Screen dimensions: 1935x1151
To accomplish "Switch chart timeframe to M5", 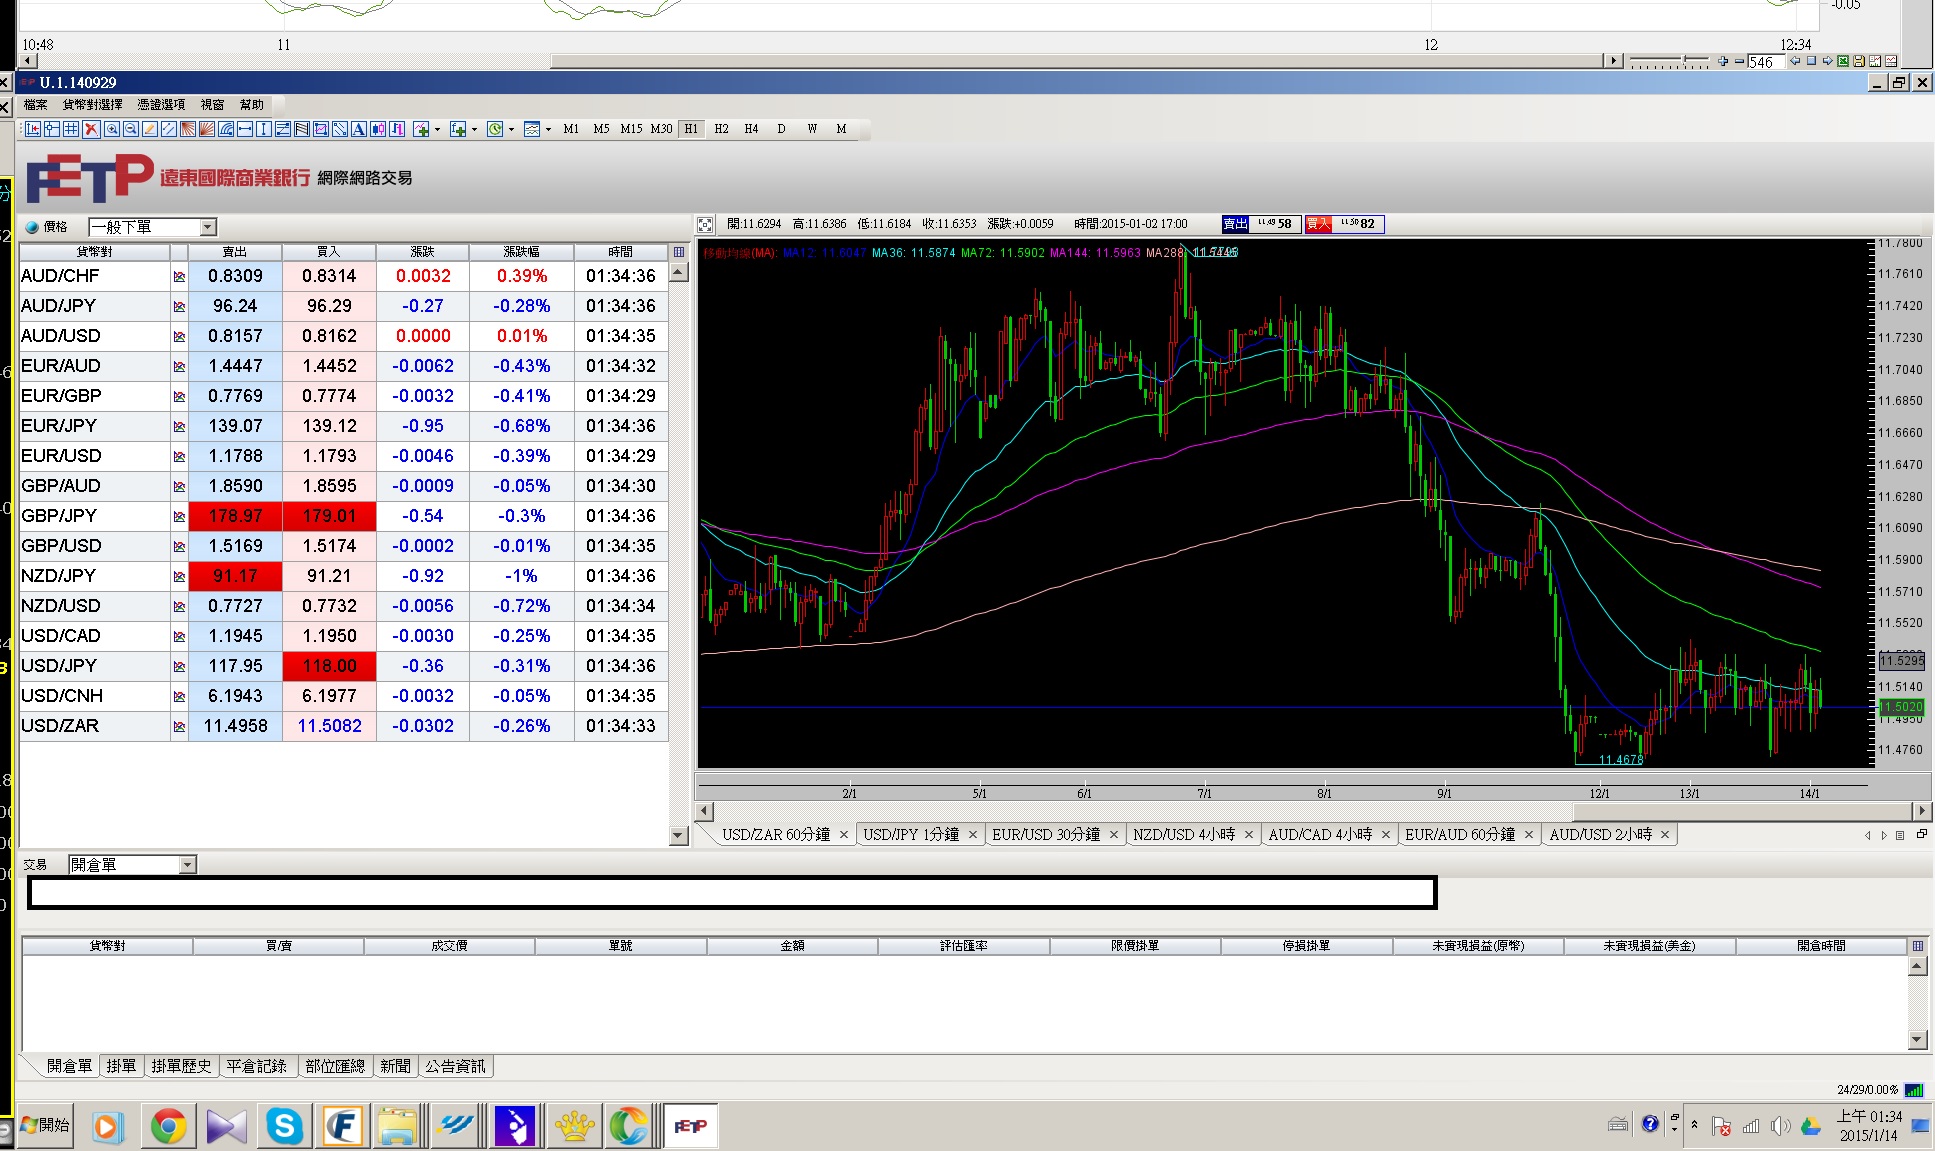I will (601, 129).
